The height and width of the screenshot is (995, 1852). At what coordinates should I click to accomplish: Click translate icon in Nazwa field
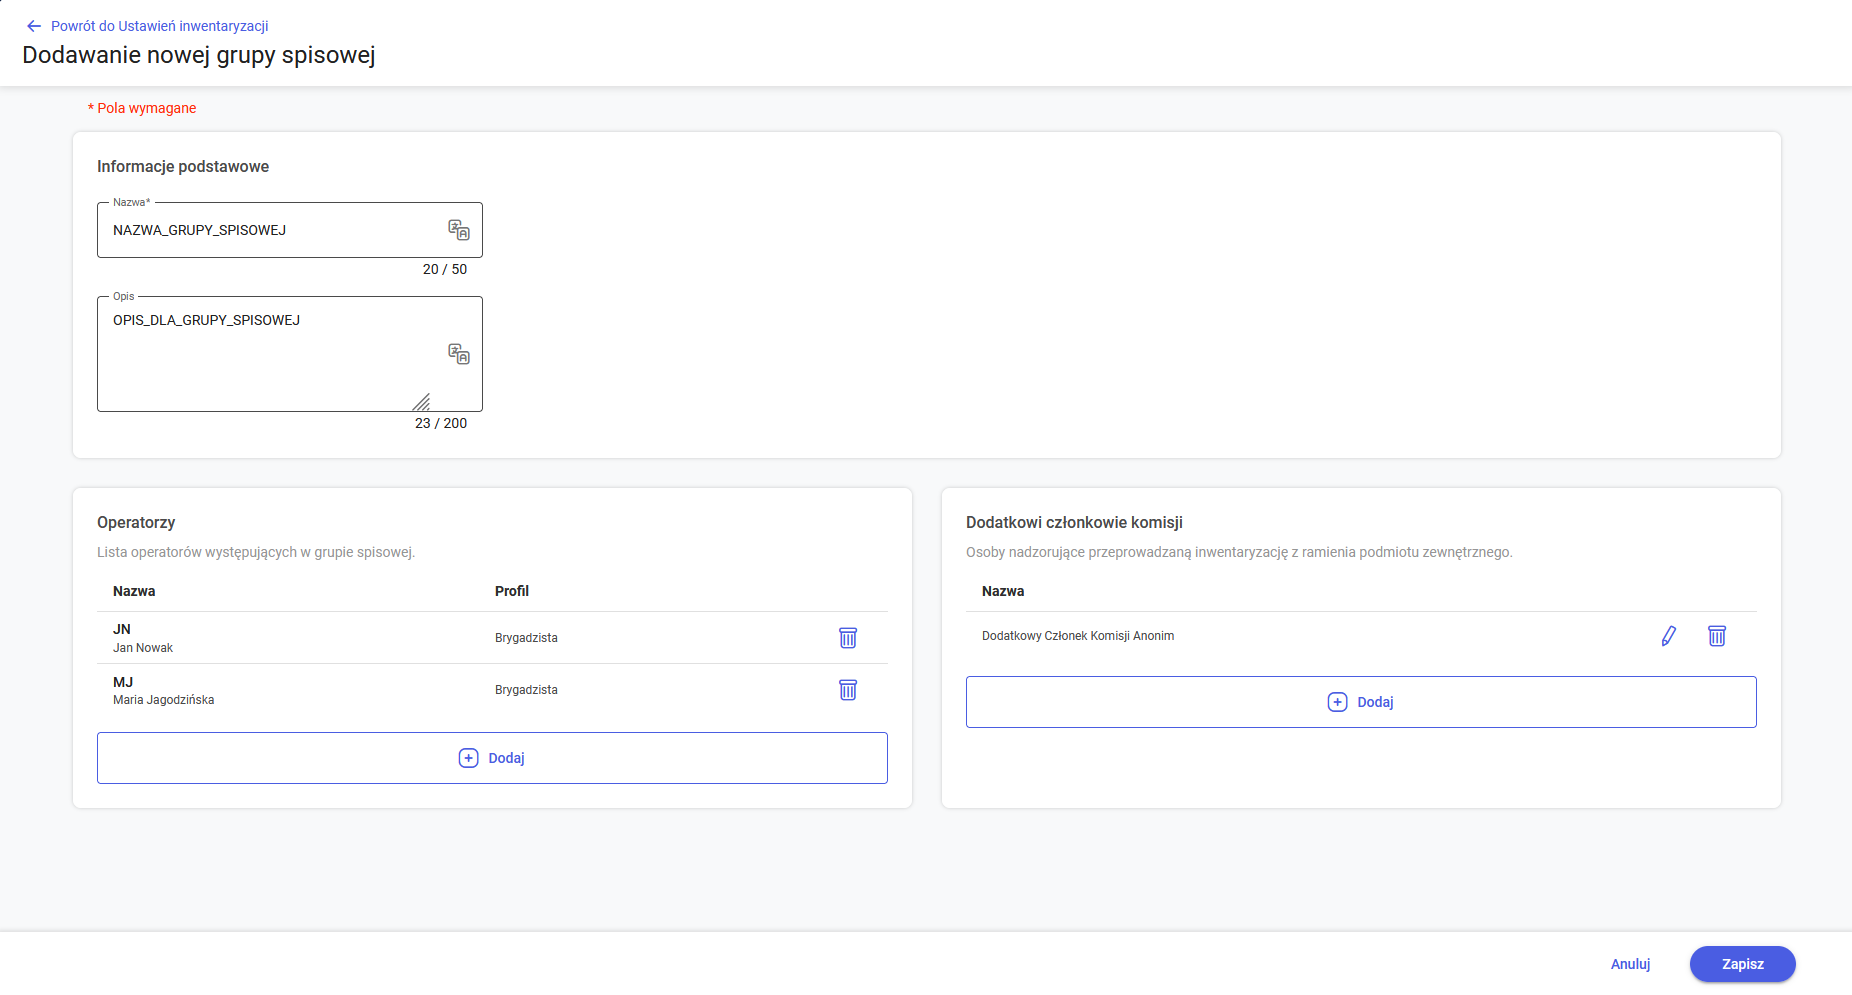point(458,230)
